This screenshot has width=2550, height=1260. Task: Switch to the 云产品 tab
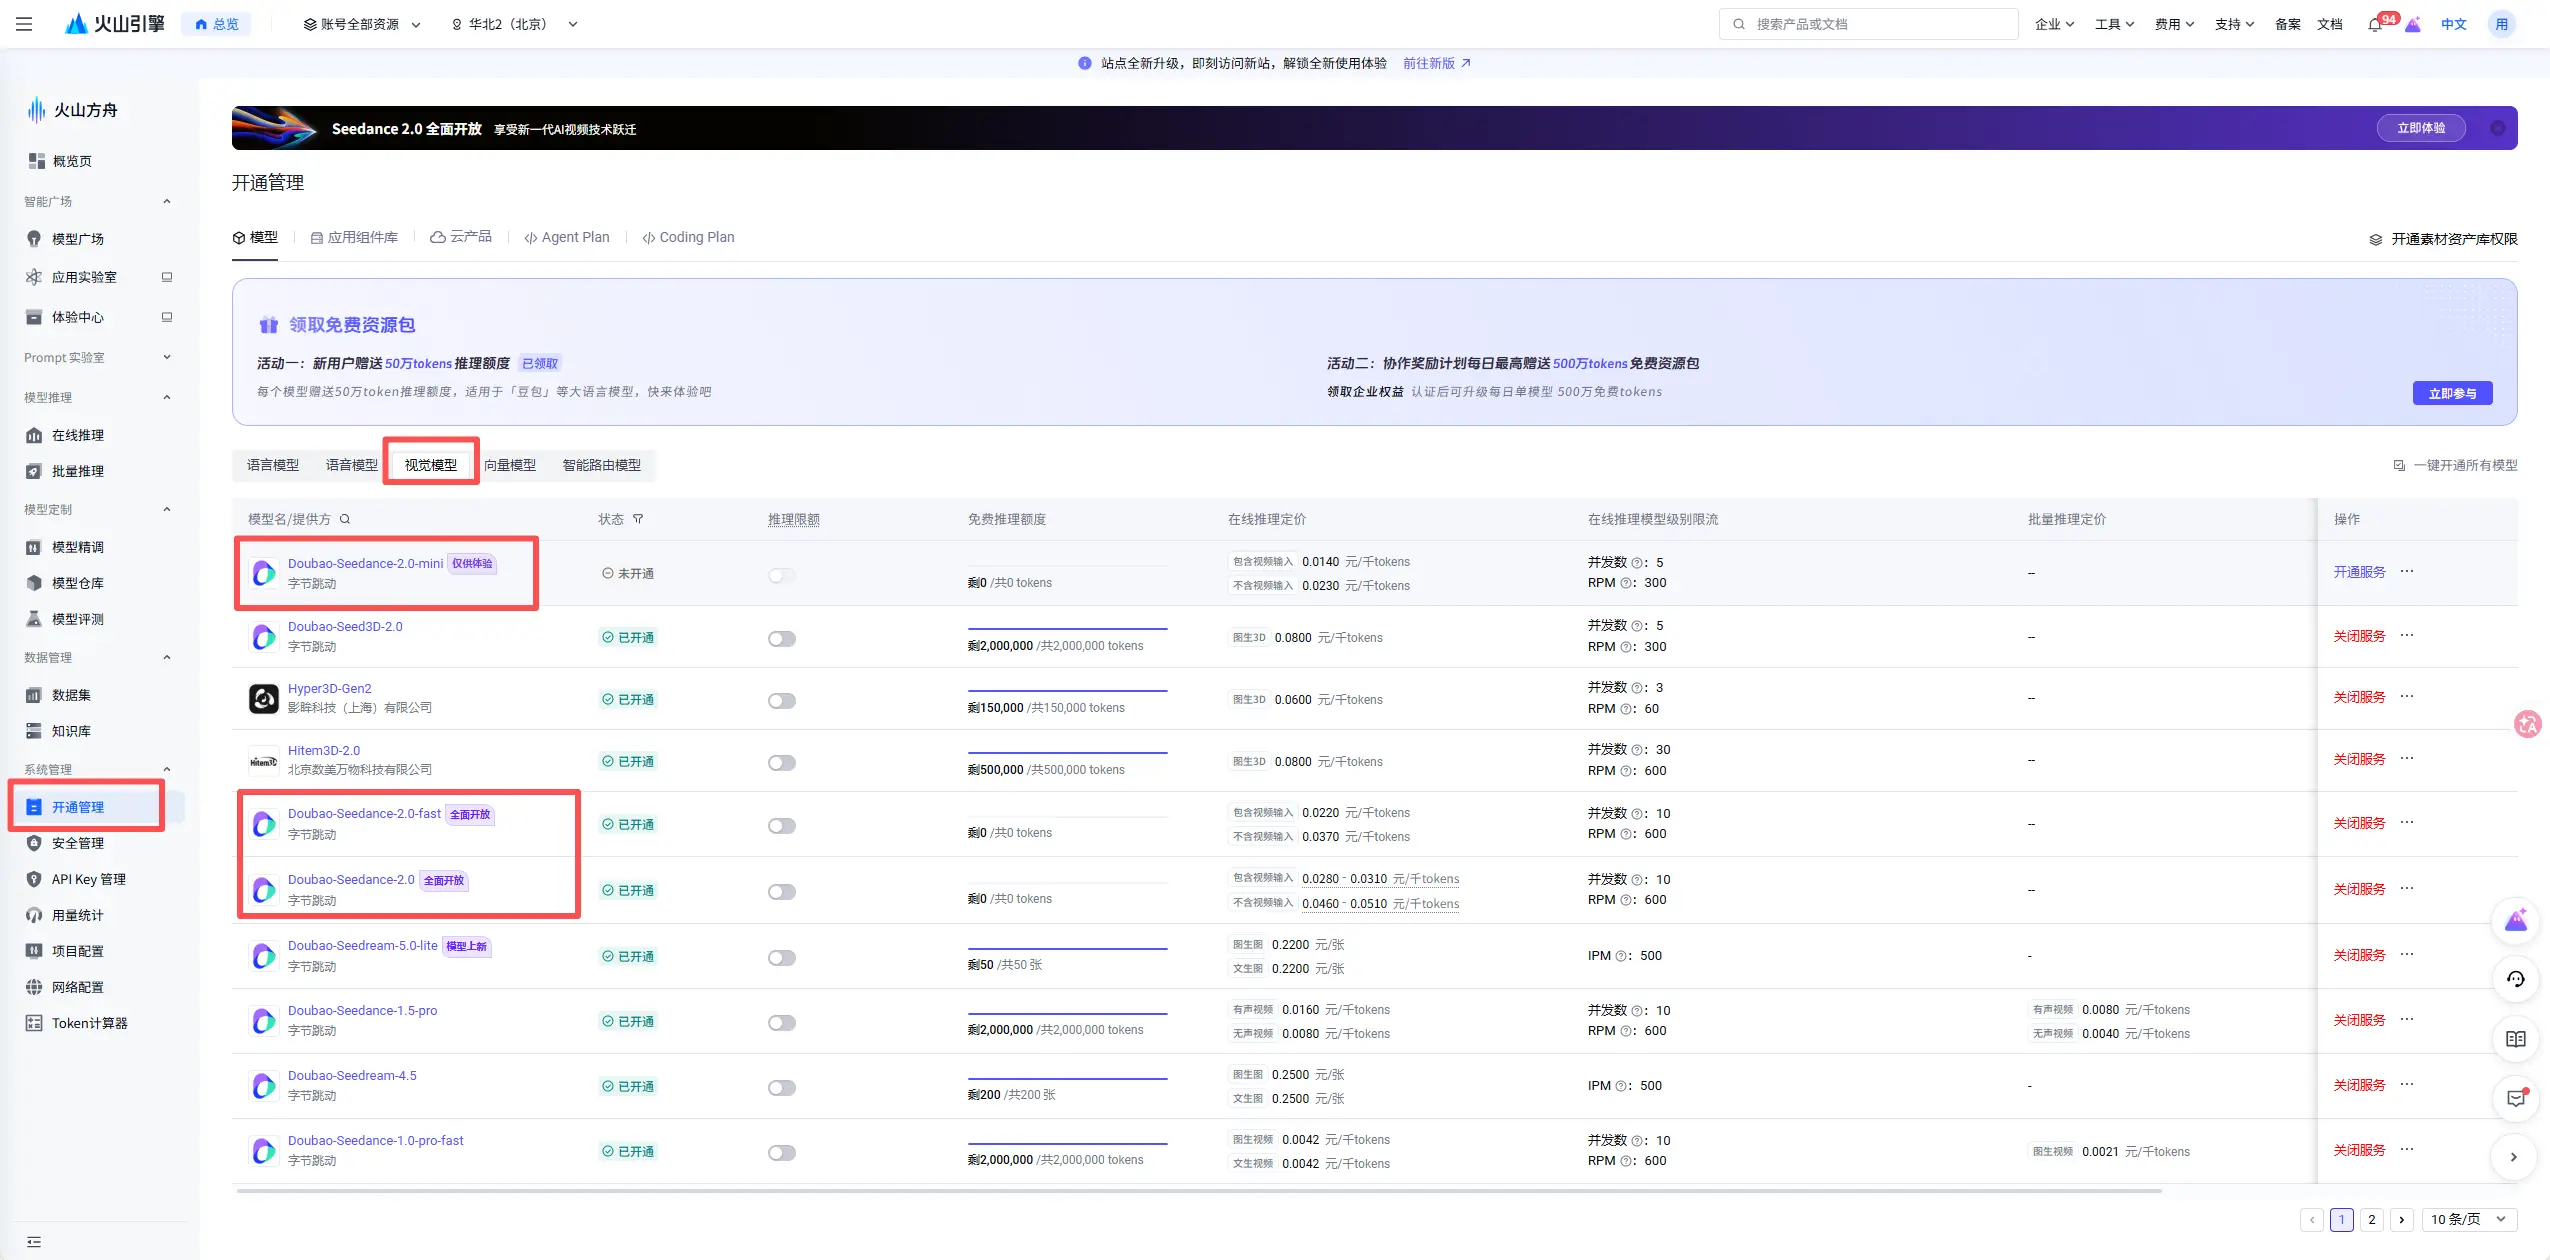pyautogui.click(x=461, y=237)
